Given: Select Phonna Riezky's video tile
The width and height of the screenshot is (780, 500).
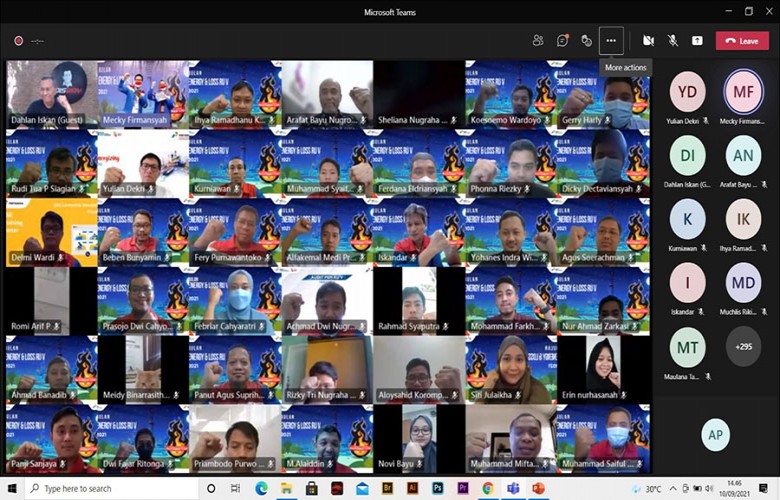Looking at the screenshot, I should coord(511,164).
